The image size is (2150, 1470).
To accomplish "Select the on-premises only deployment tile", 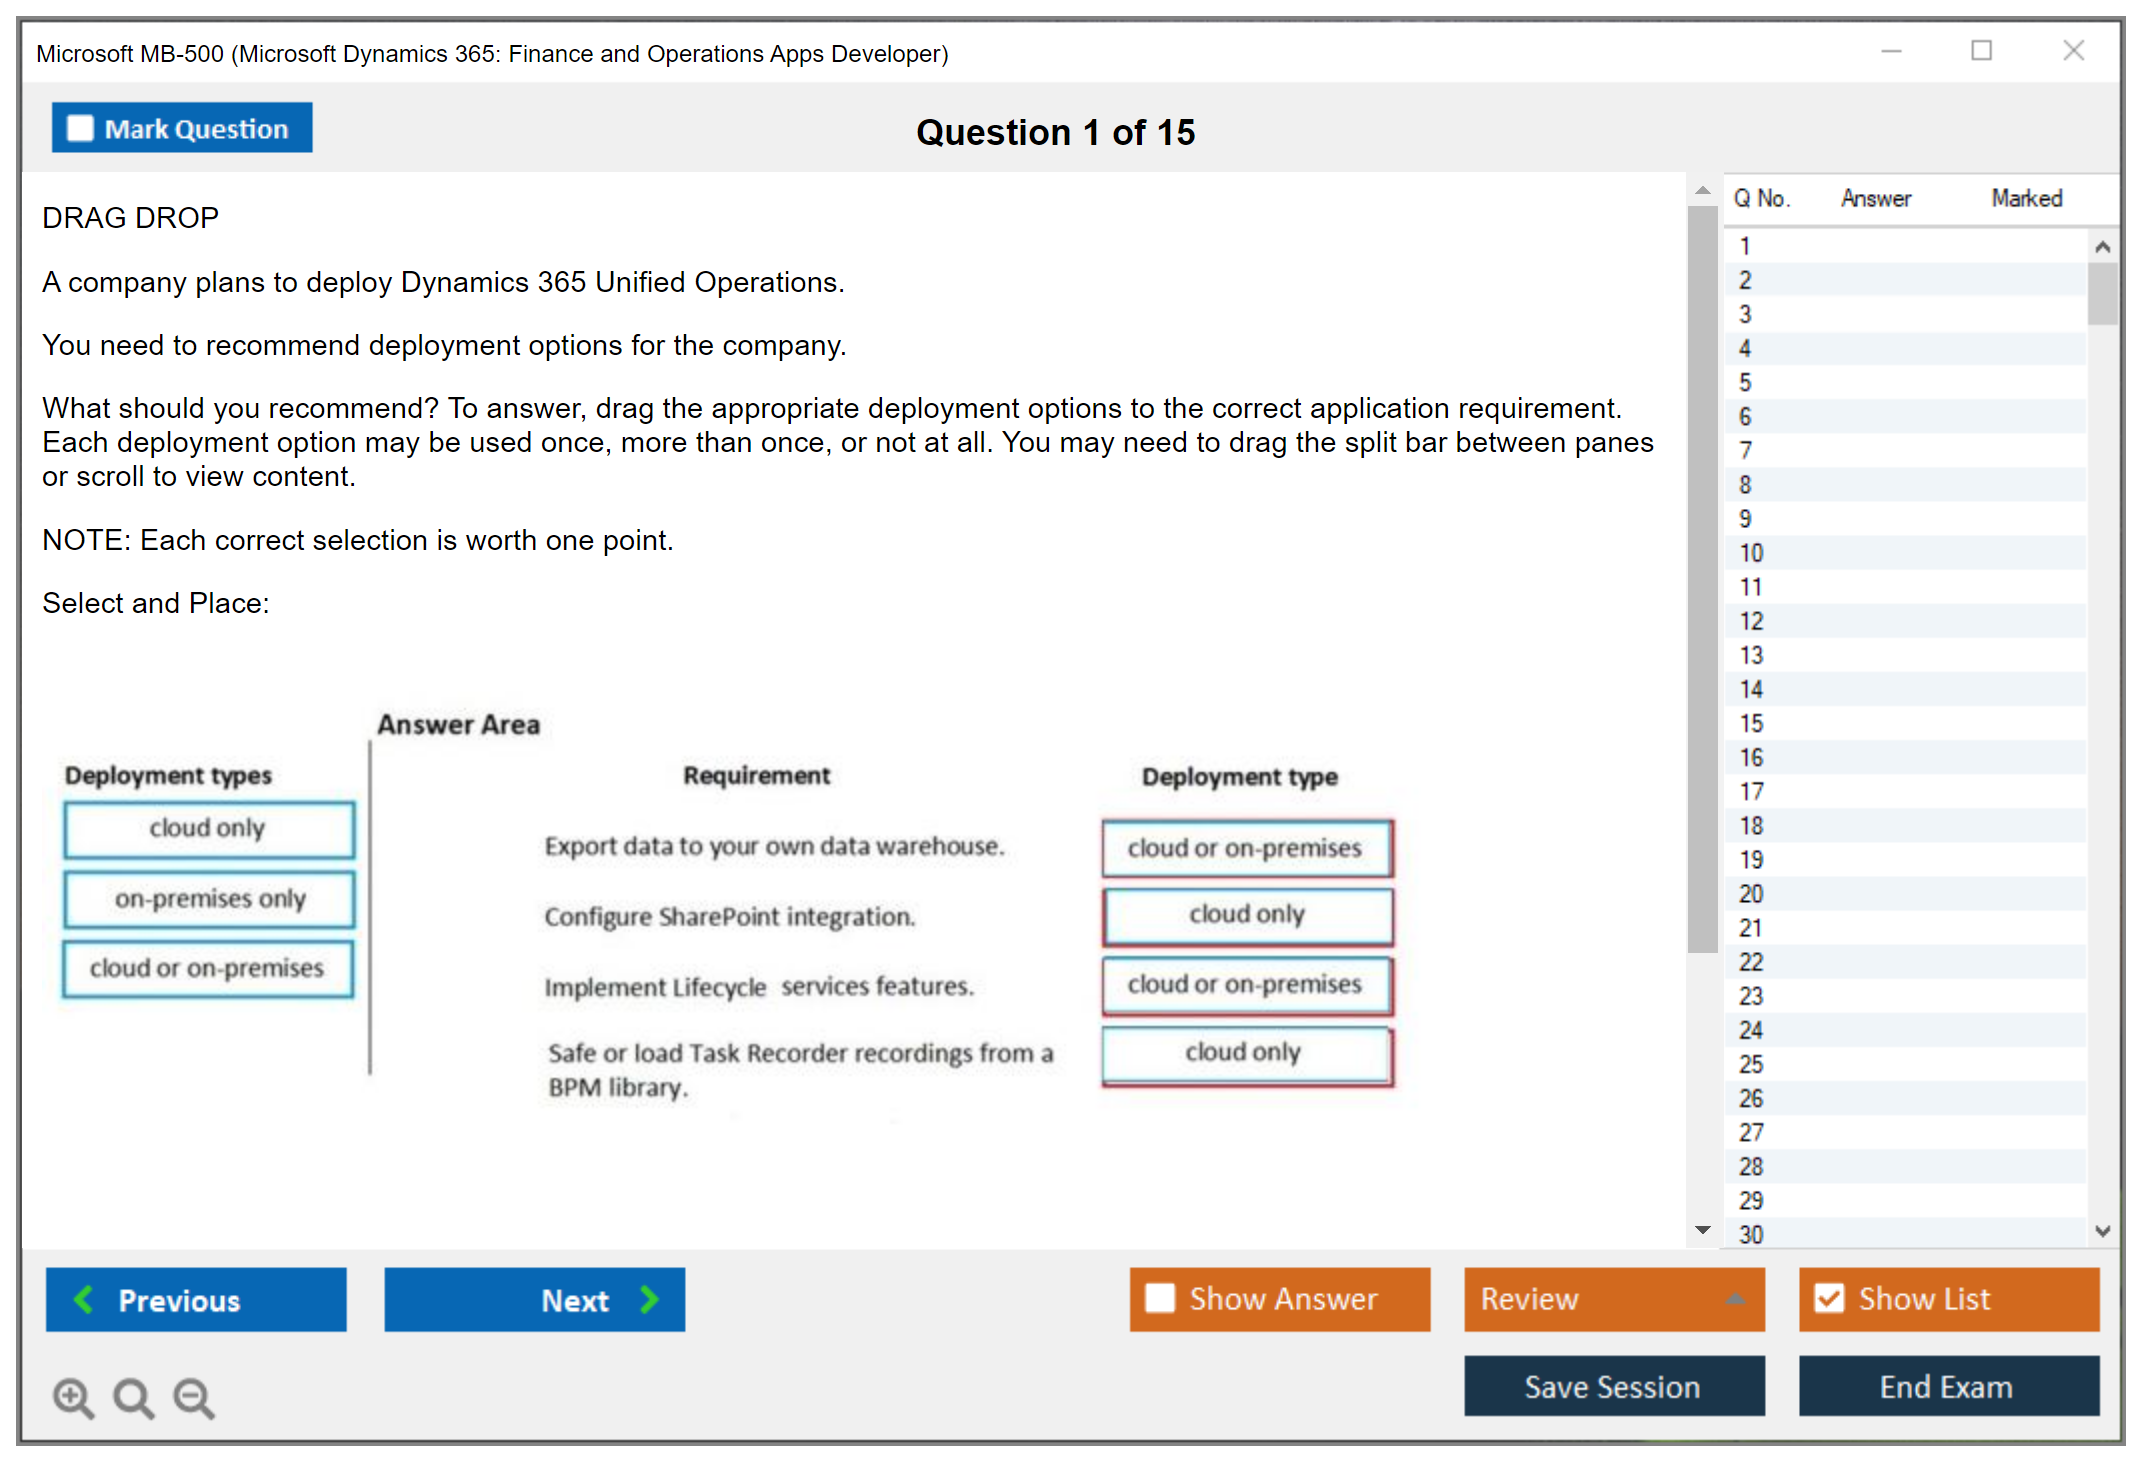I will 209,898.
